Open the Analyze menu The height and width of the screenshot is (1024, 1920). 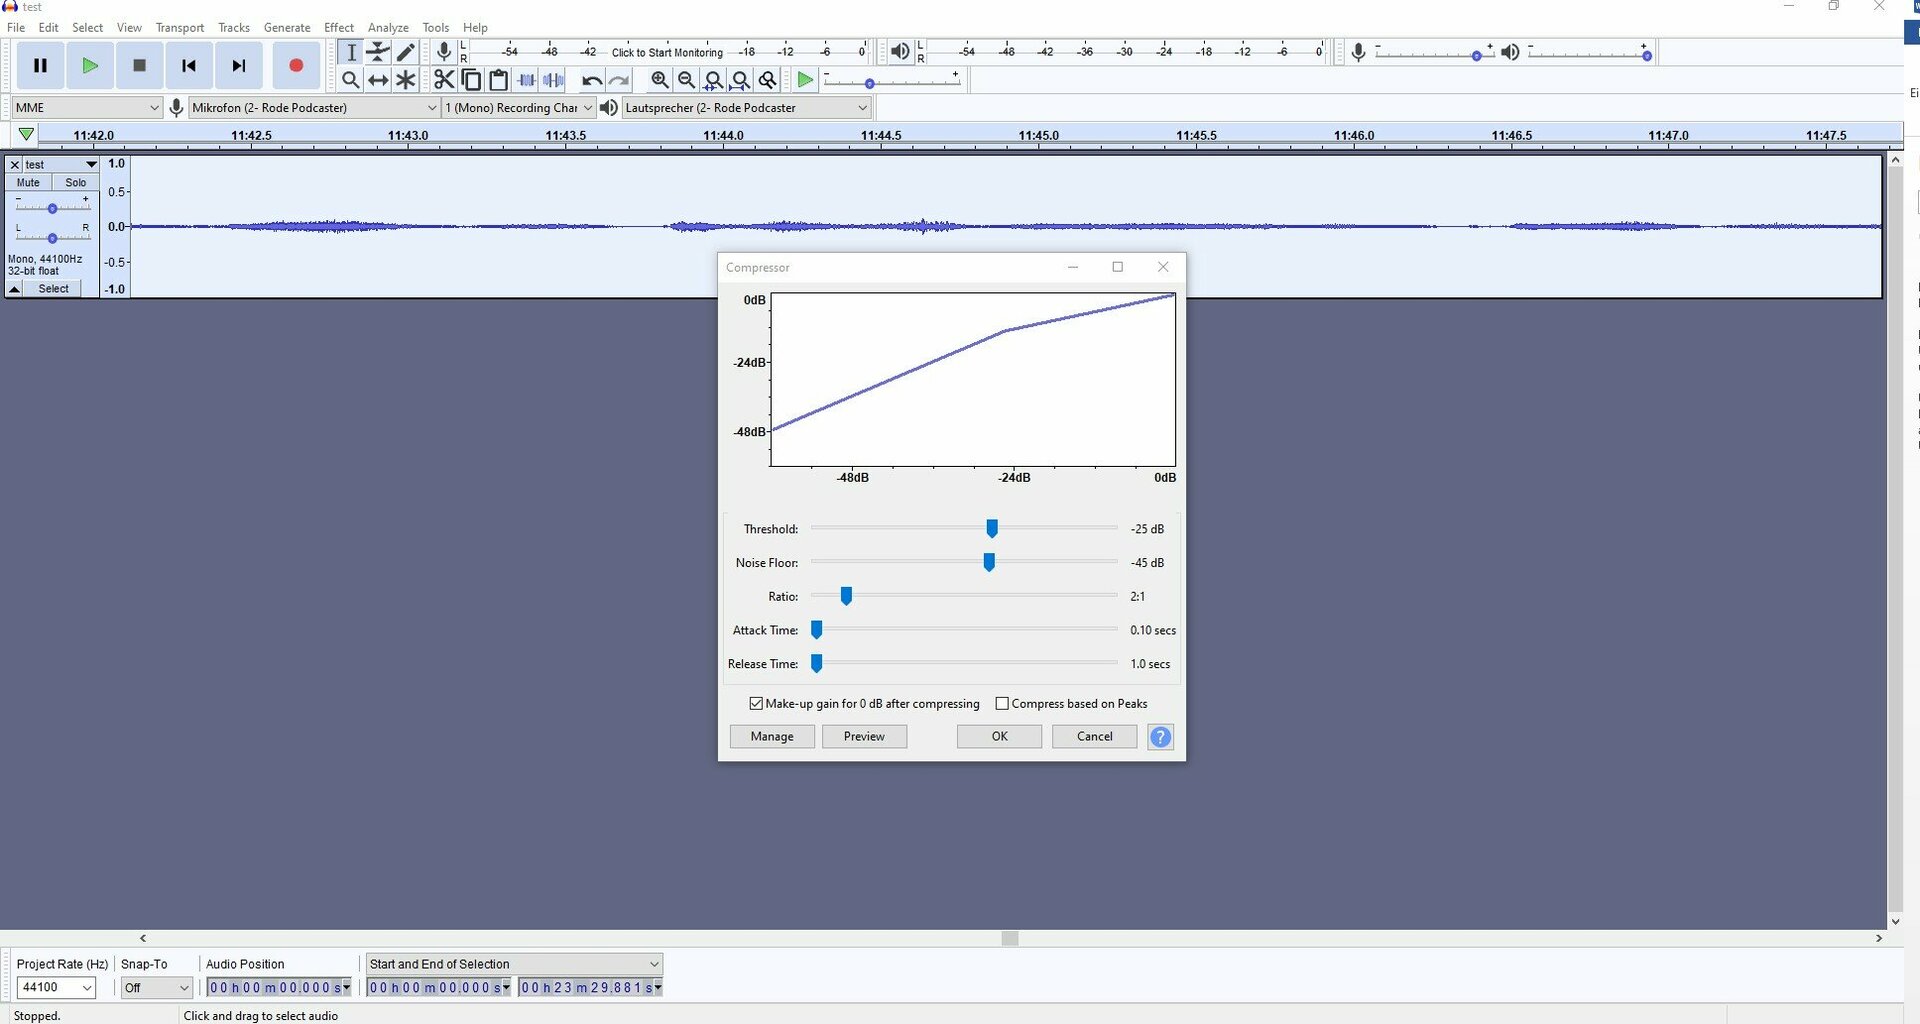(x=388, y=28)
